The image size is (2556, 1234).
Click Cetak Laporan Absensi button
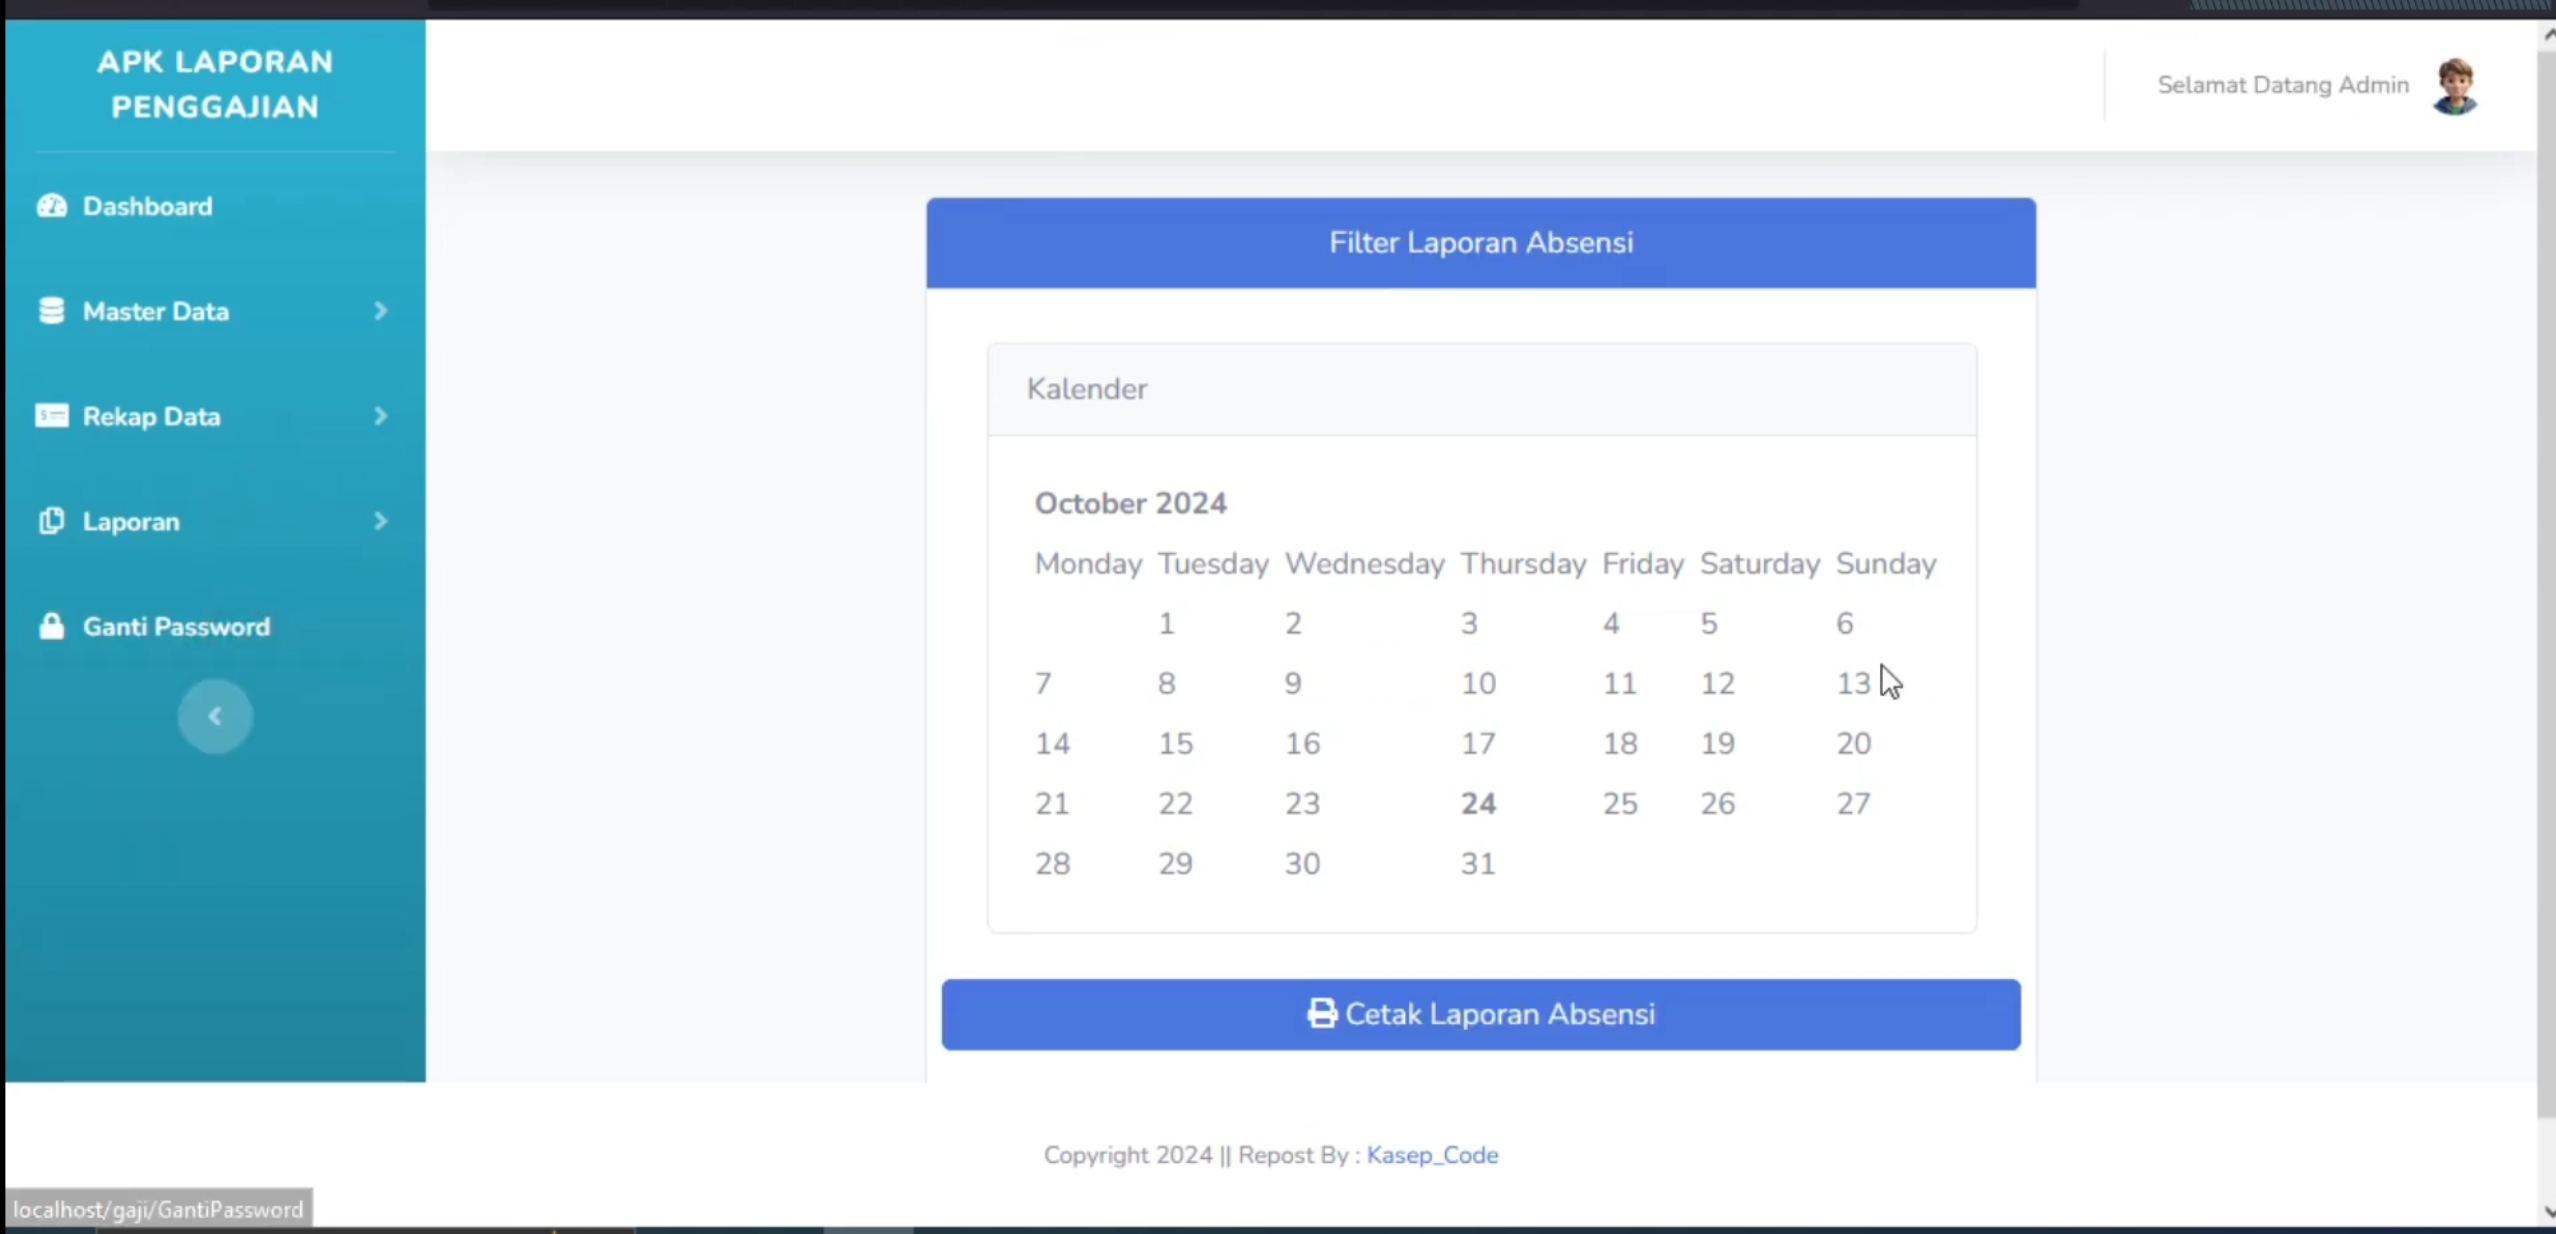(x=1481, y=1014)
